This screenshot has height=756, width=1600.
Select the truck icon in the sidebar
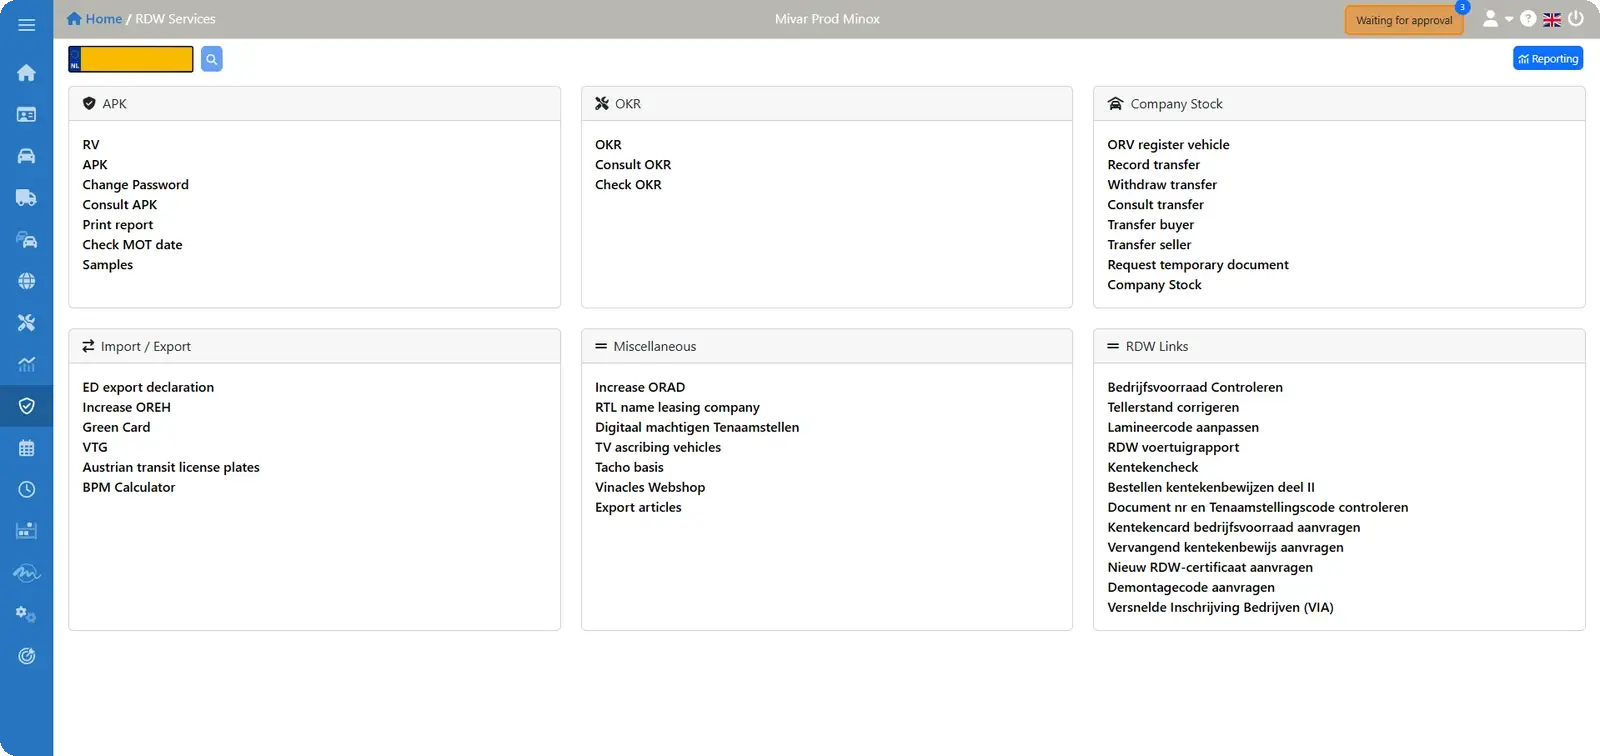(26, 198)
